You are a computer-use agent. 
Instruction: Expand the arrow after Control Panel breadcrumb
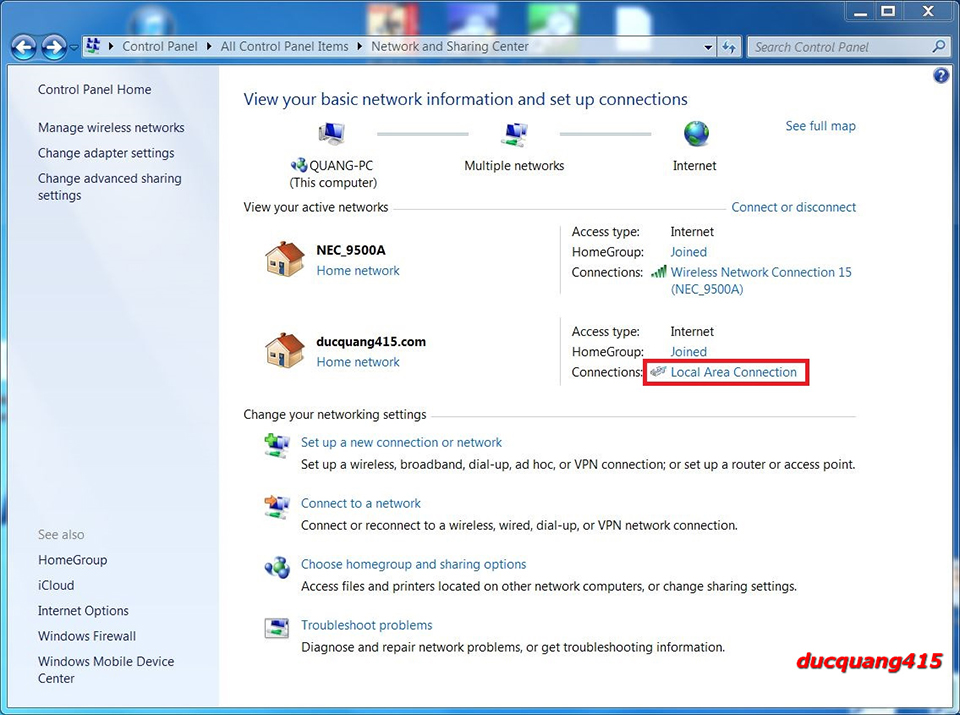(x=208, y=47)
